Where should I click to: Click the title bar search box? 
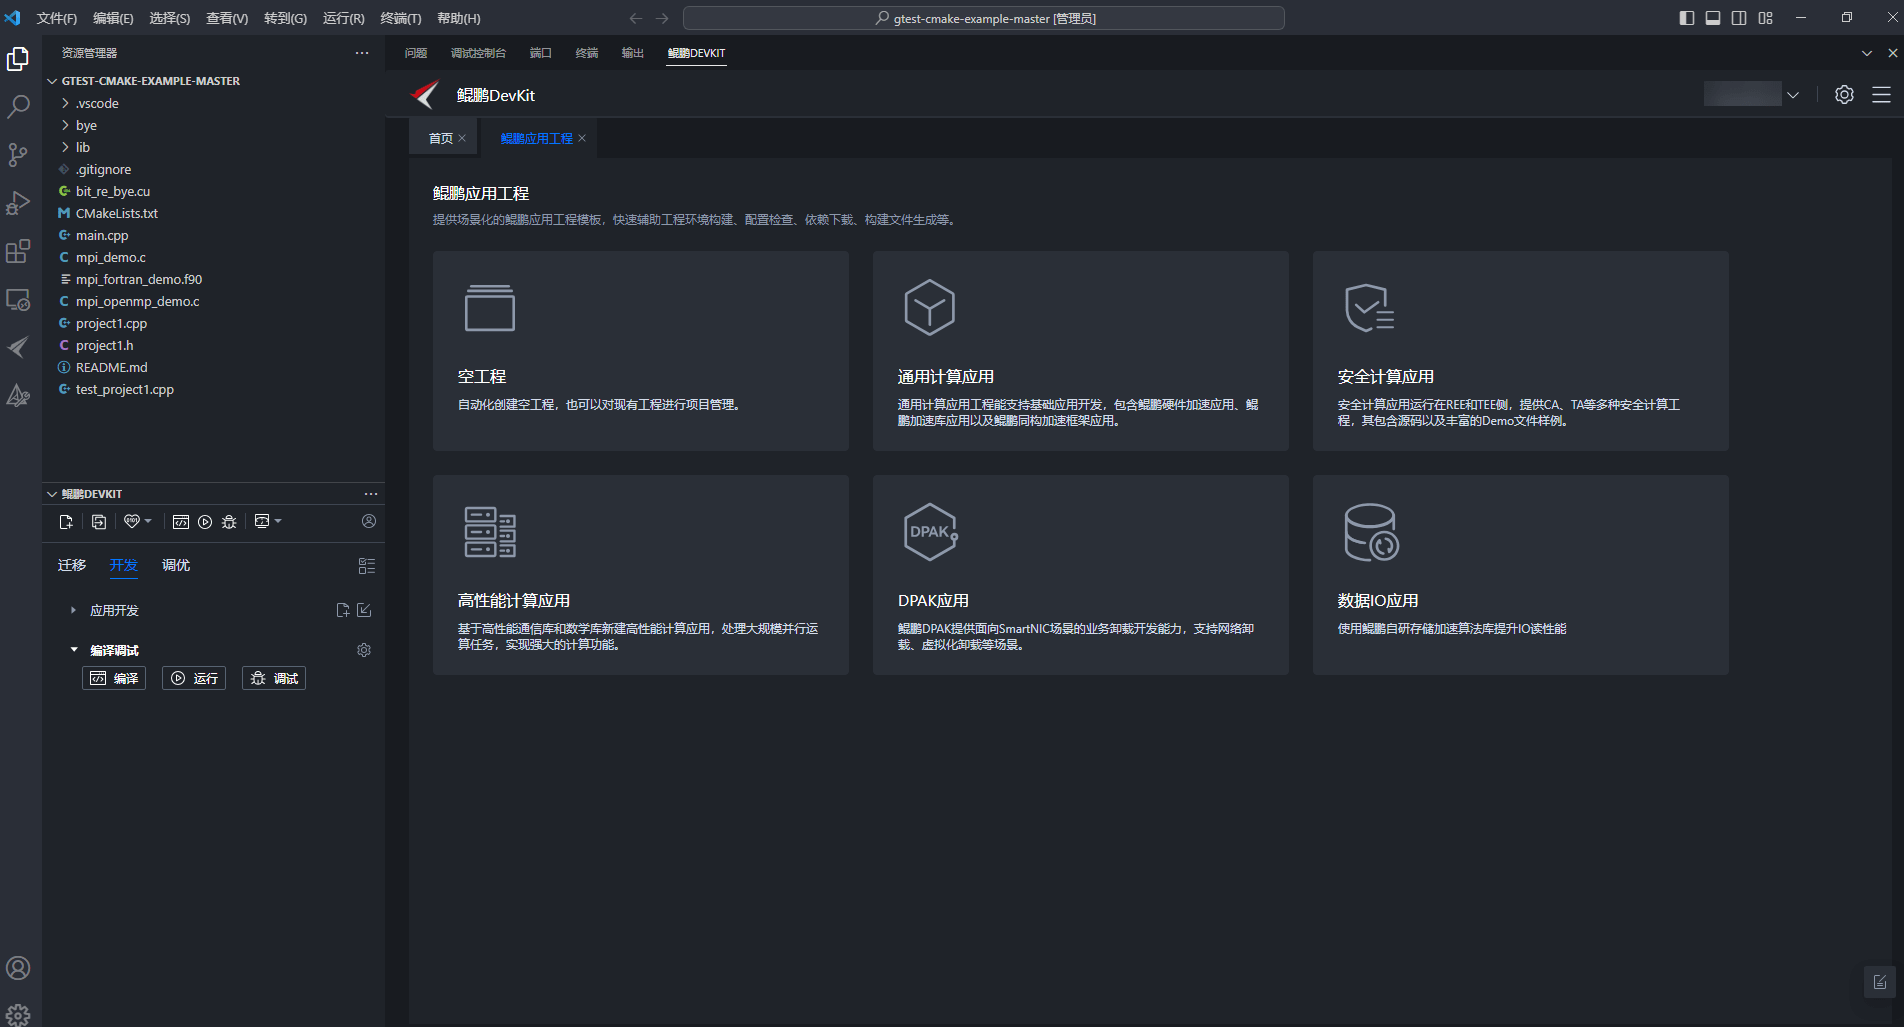(984, 18)
